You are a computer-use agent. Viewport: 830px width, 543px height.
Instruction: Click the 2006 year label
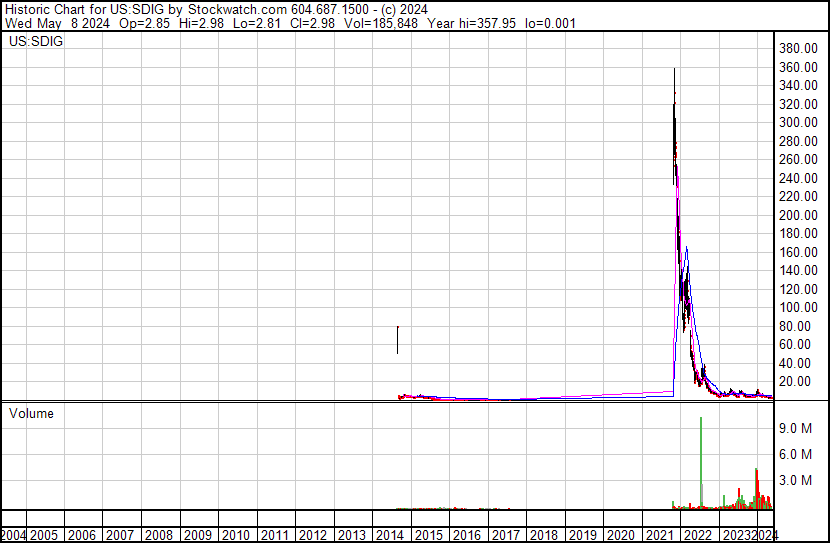pyautogui.click(x=82, y=535)
